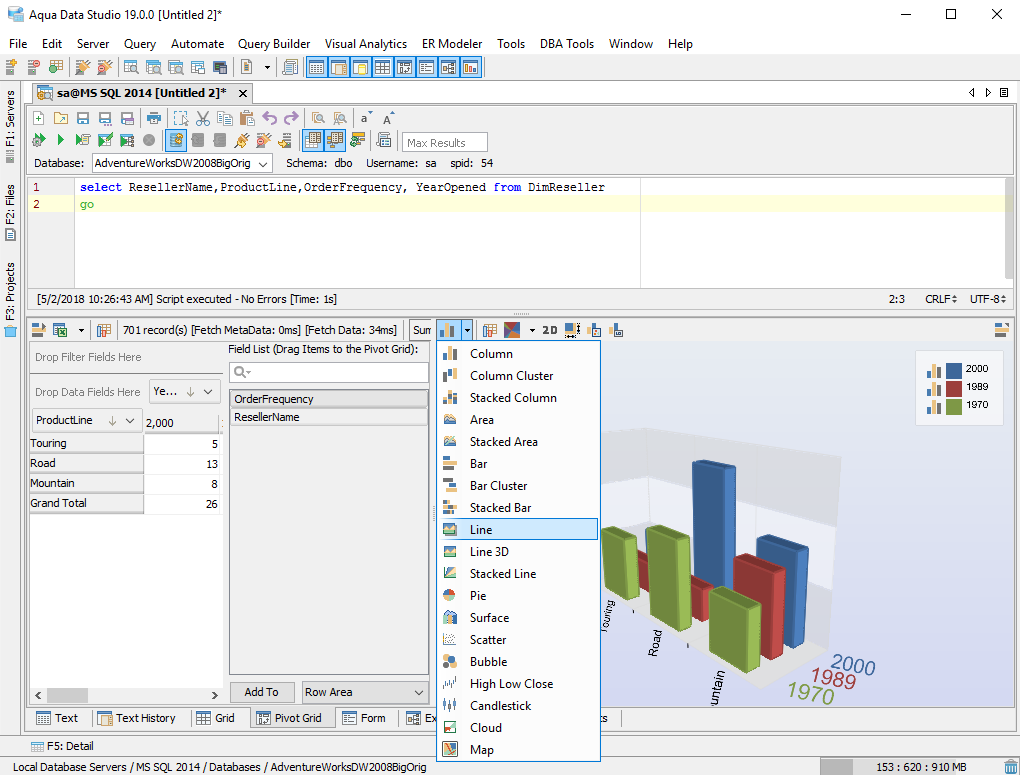Viewport: 1020px width, 775px height.
Task: Open the main toolbar document dropdown arrow
Action: click(x=267, y=67)
